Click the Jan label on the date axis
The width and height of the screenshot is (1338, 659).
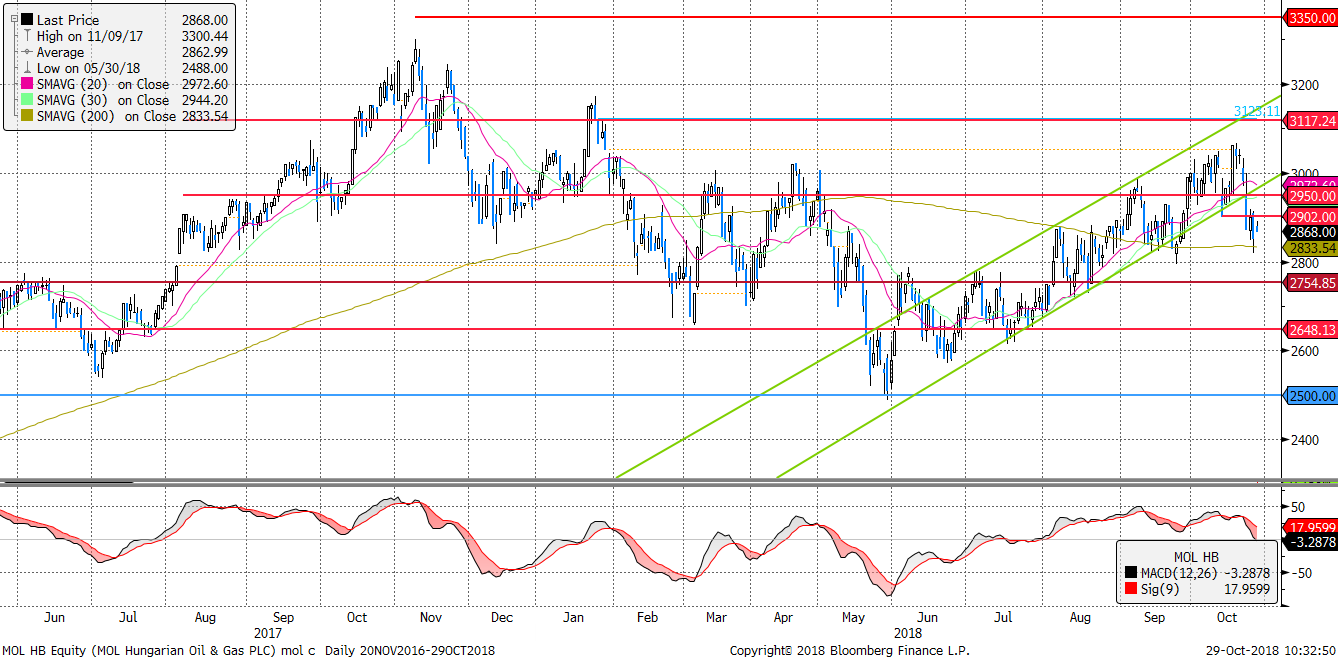click(575, 618)
